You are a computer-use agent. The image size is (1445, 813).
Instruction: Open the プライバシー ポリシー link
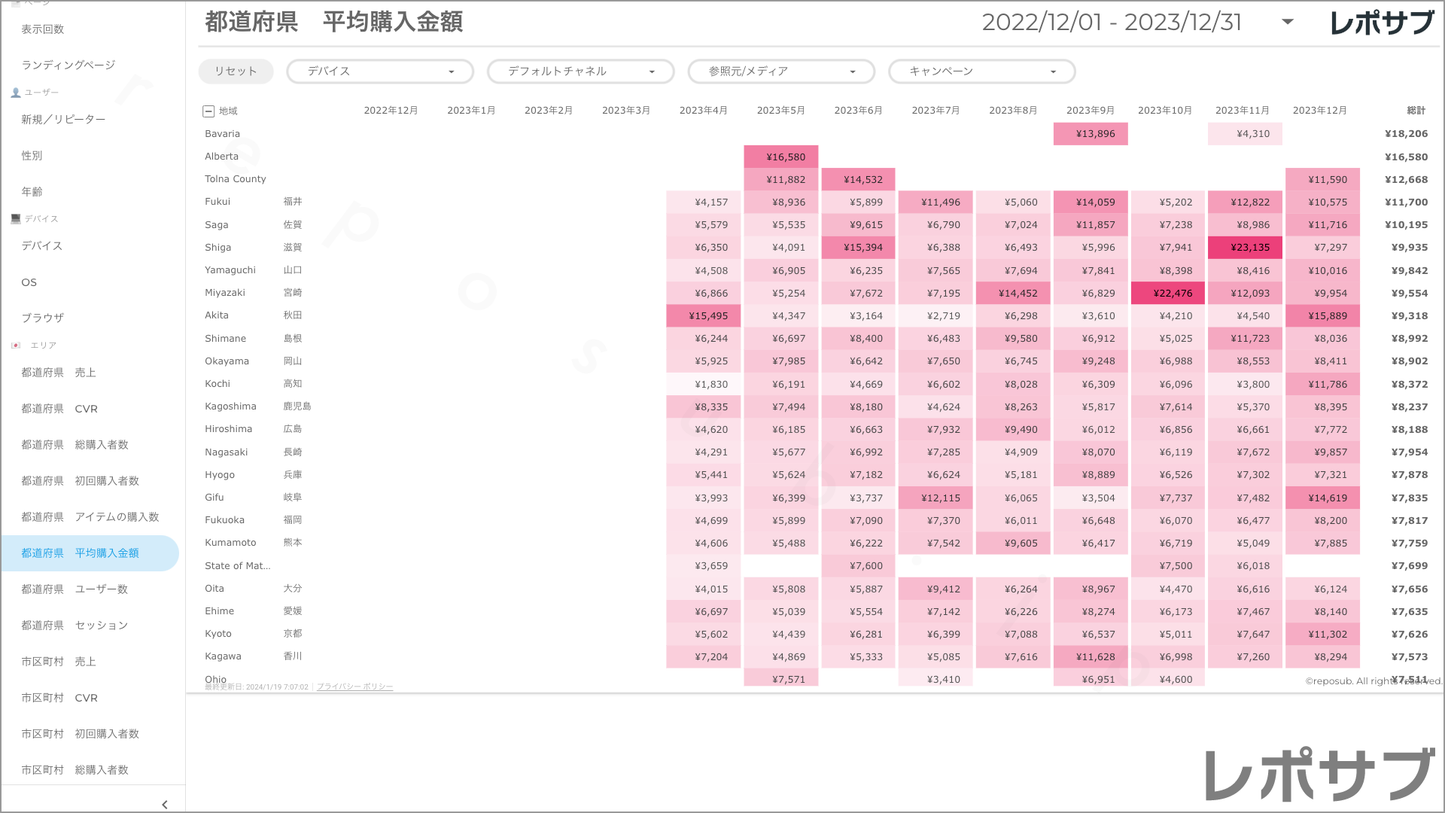click(x=354, y=687)
